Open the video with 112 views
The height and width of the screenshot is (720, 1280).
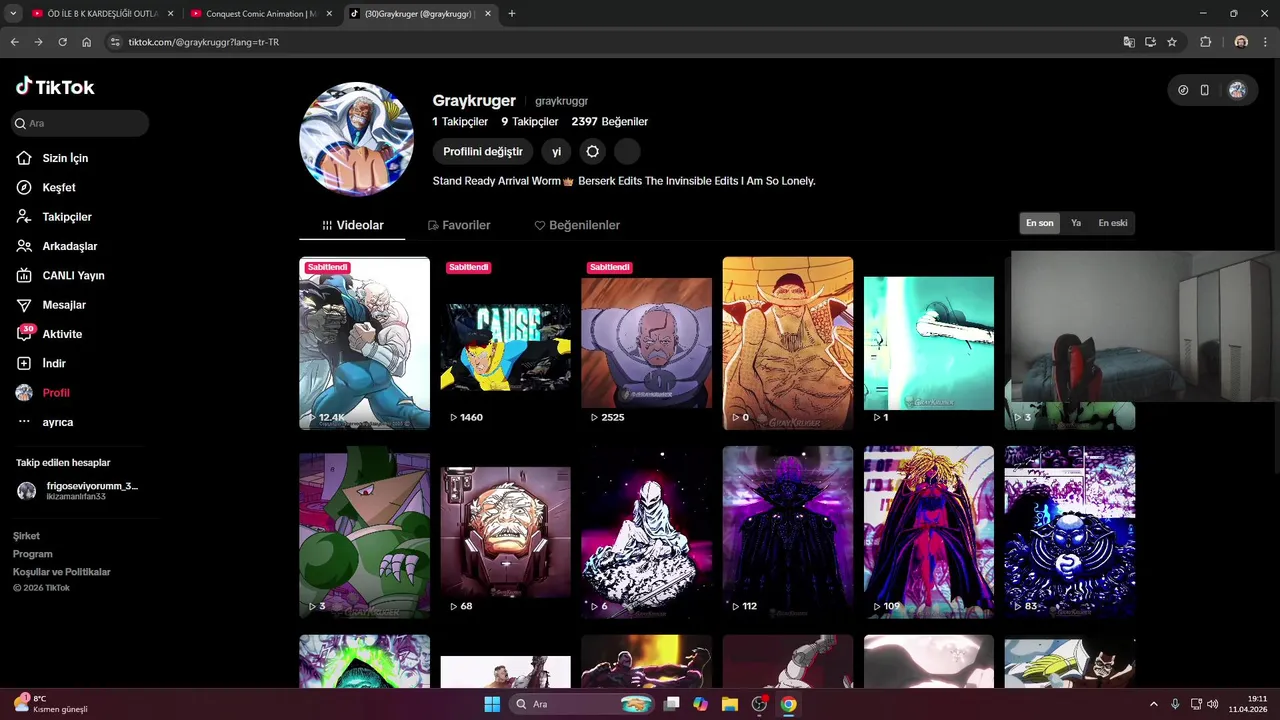(788, 532)
